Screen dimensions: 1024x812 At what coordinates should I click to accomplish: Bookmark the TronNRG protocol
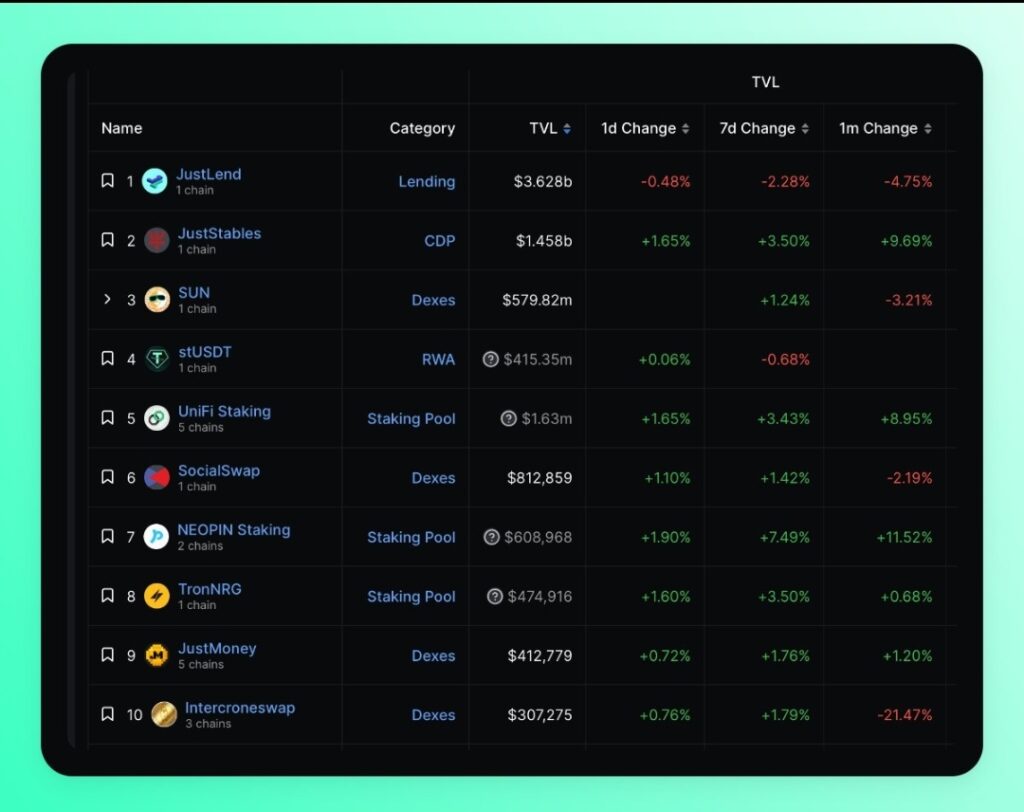(x=108, y=595)
